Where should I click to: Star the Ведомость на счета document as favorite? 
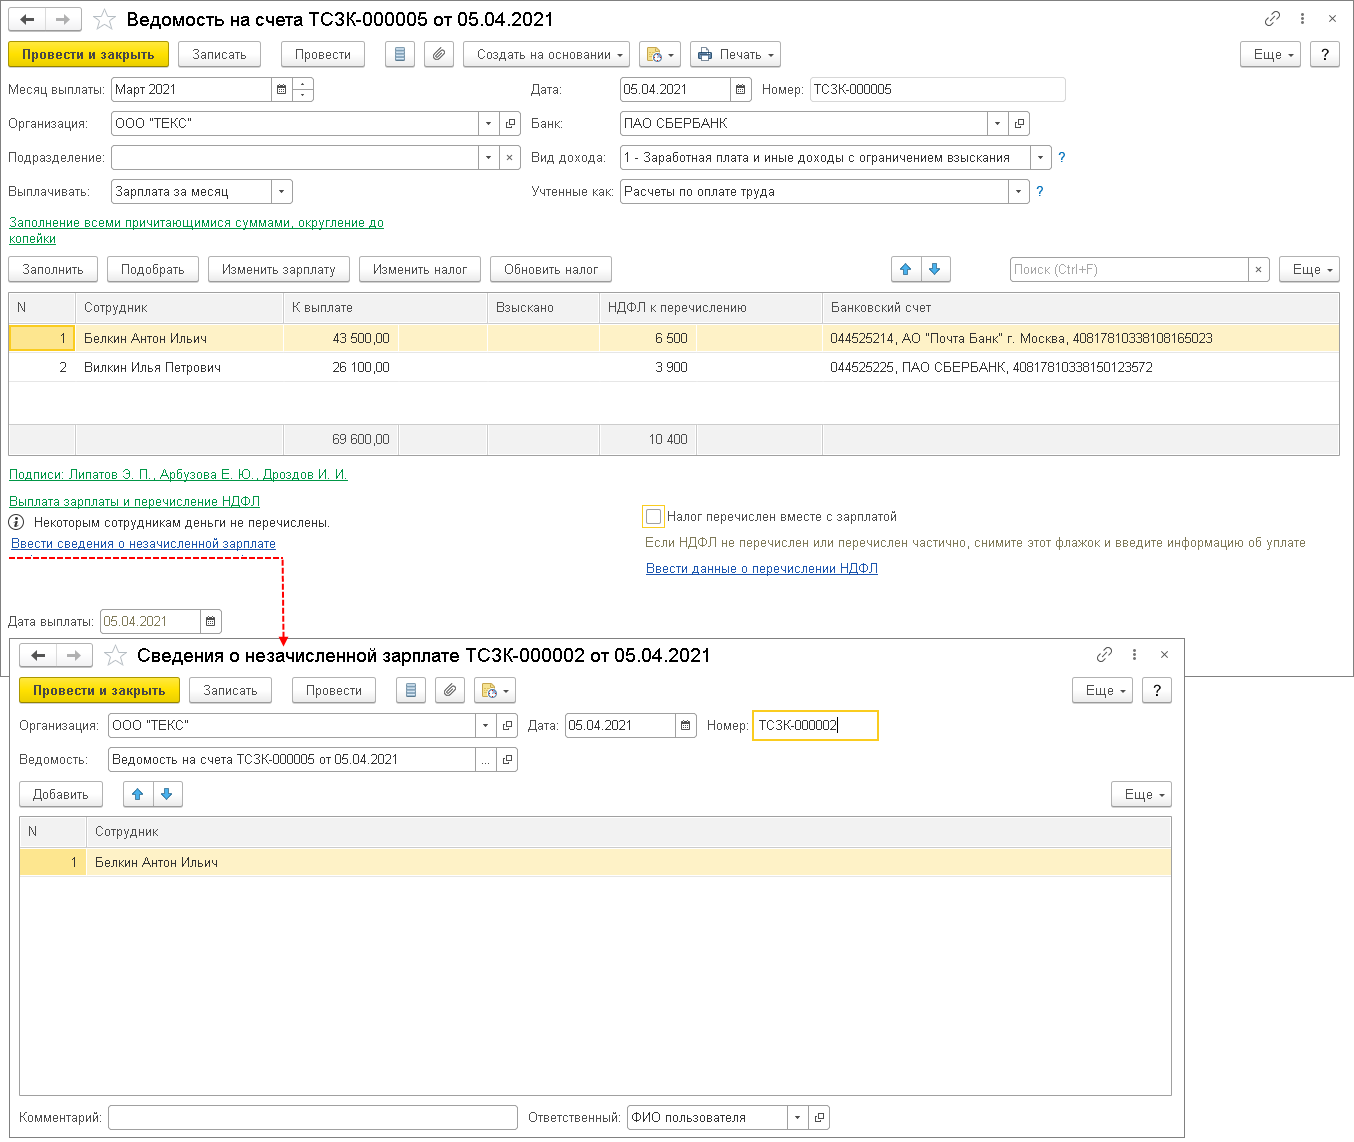[x=104, y=19]
